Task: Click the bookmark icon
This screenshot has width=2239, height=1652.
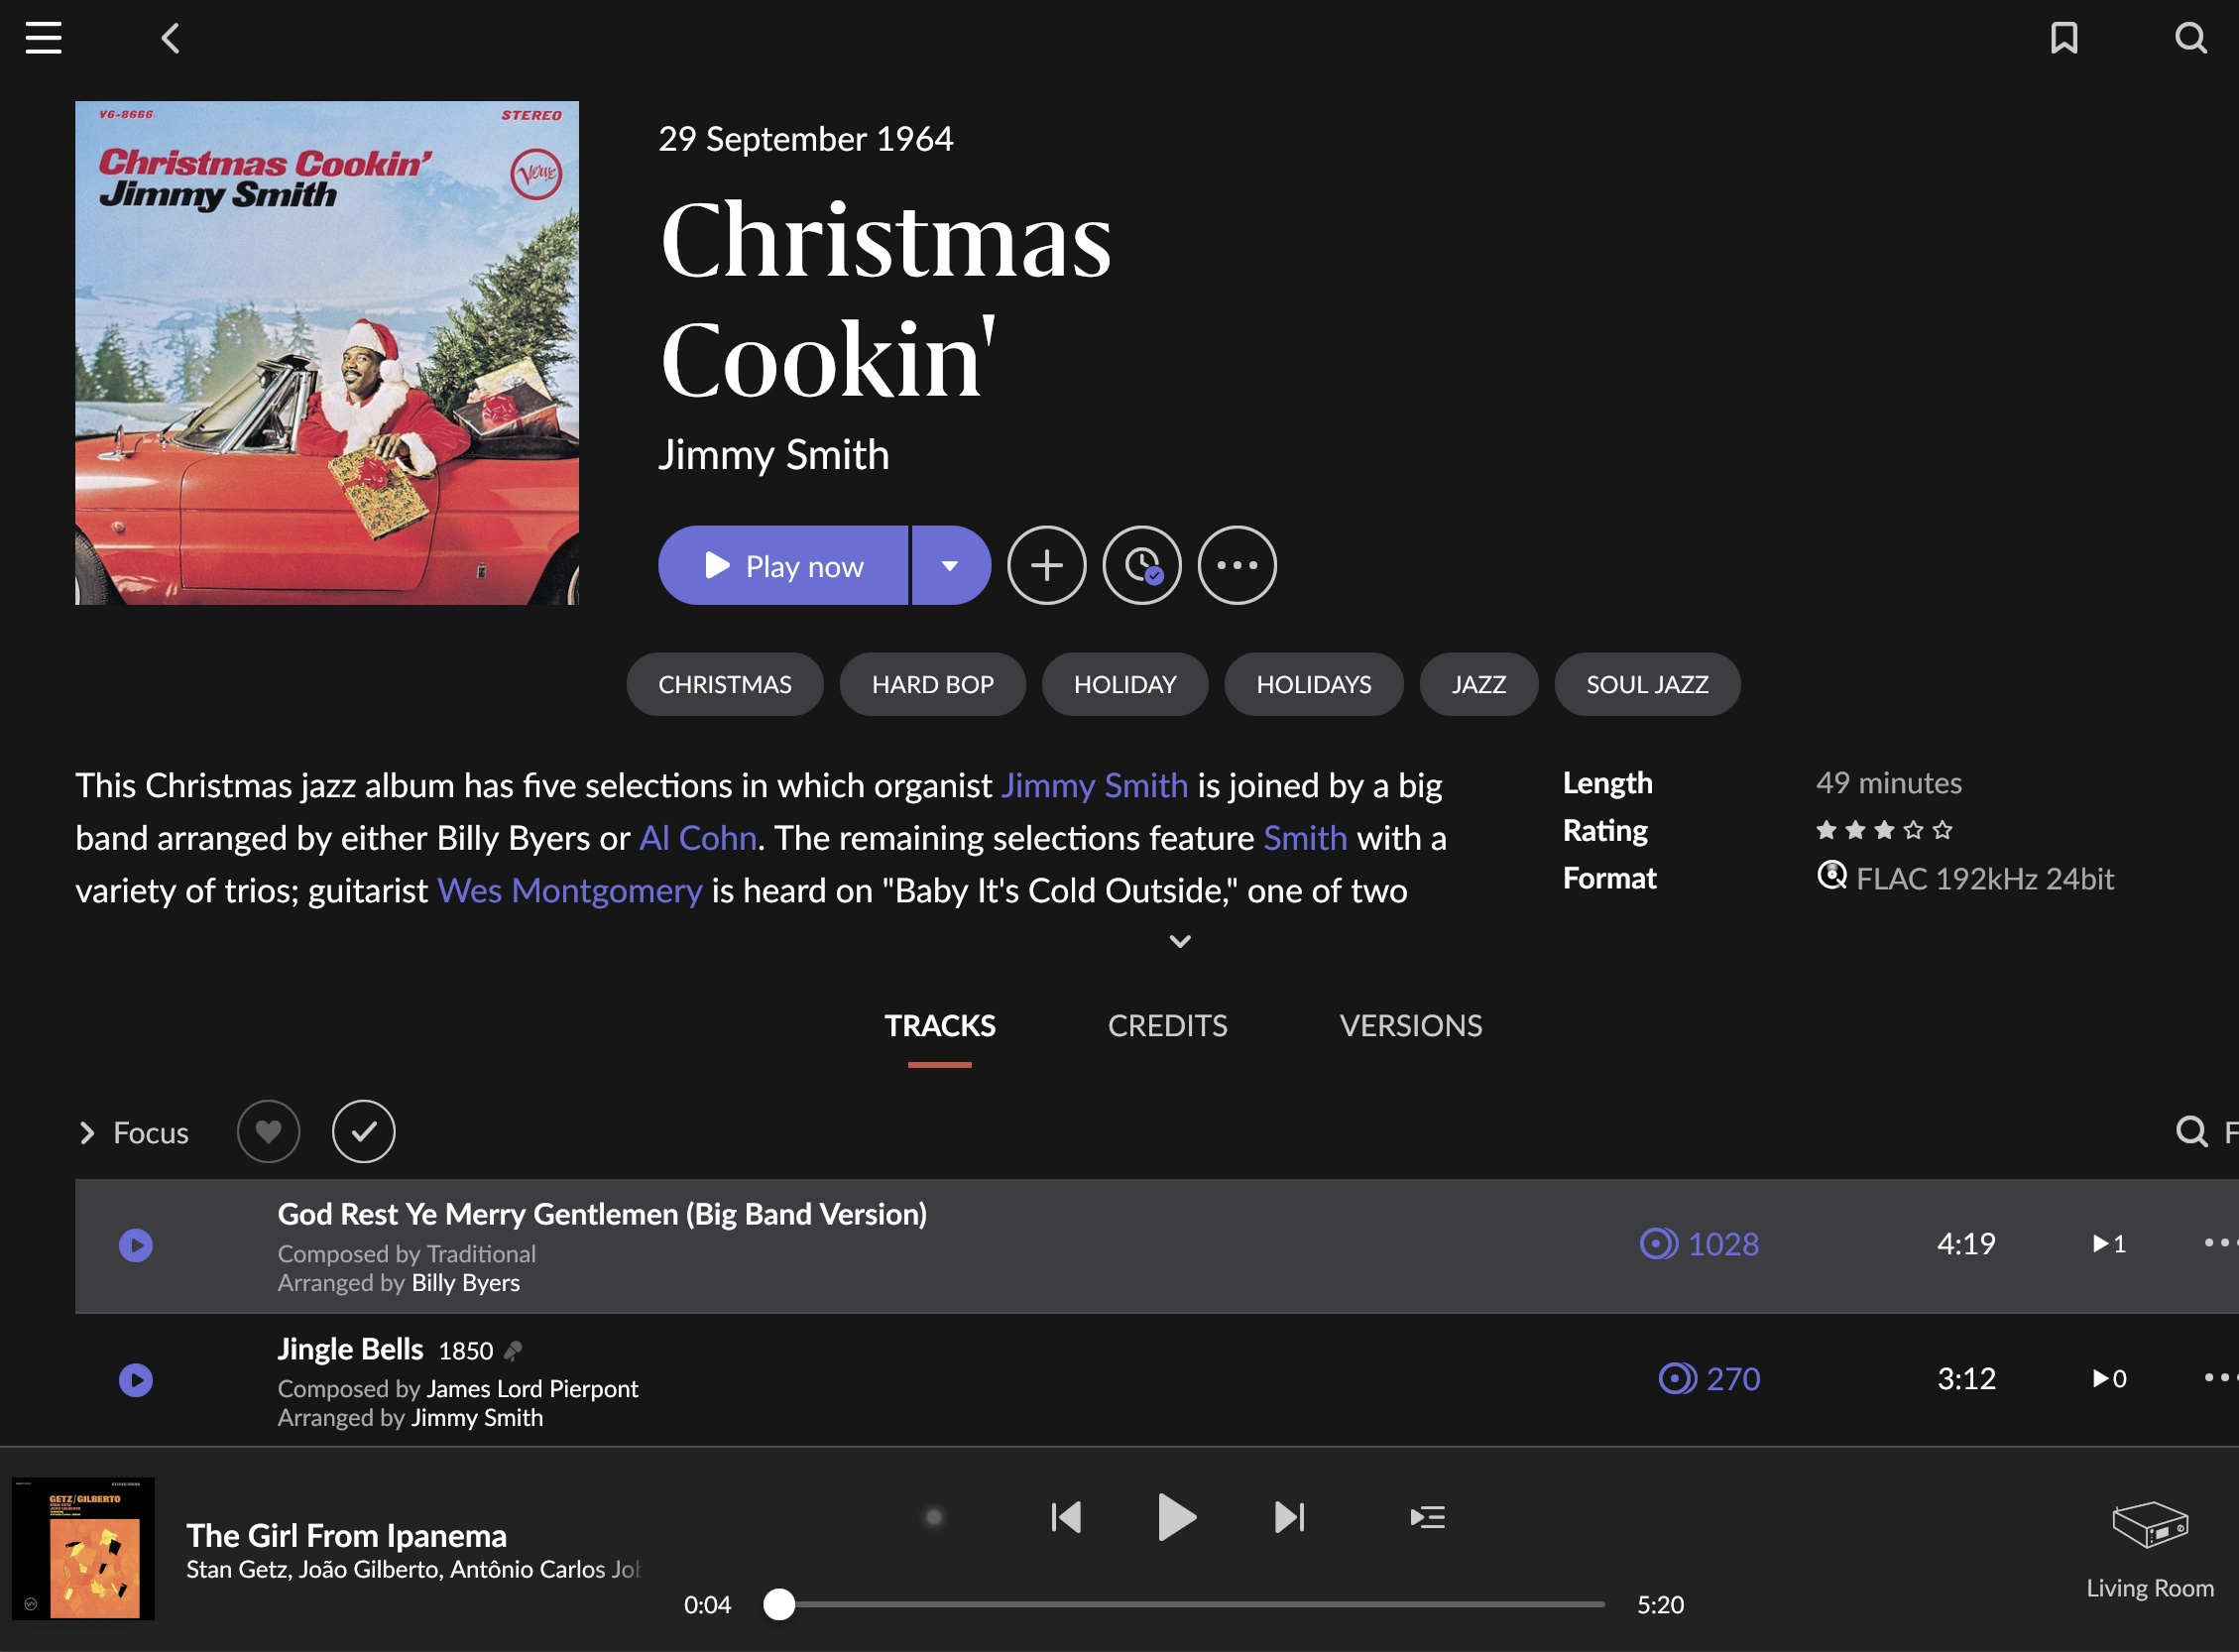Action: 2064,38
